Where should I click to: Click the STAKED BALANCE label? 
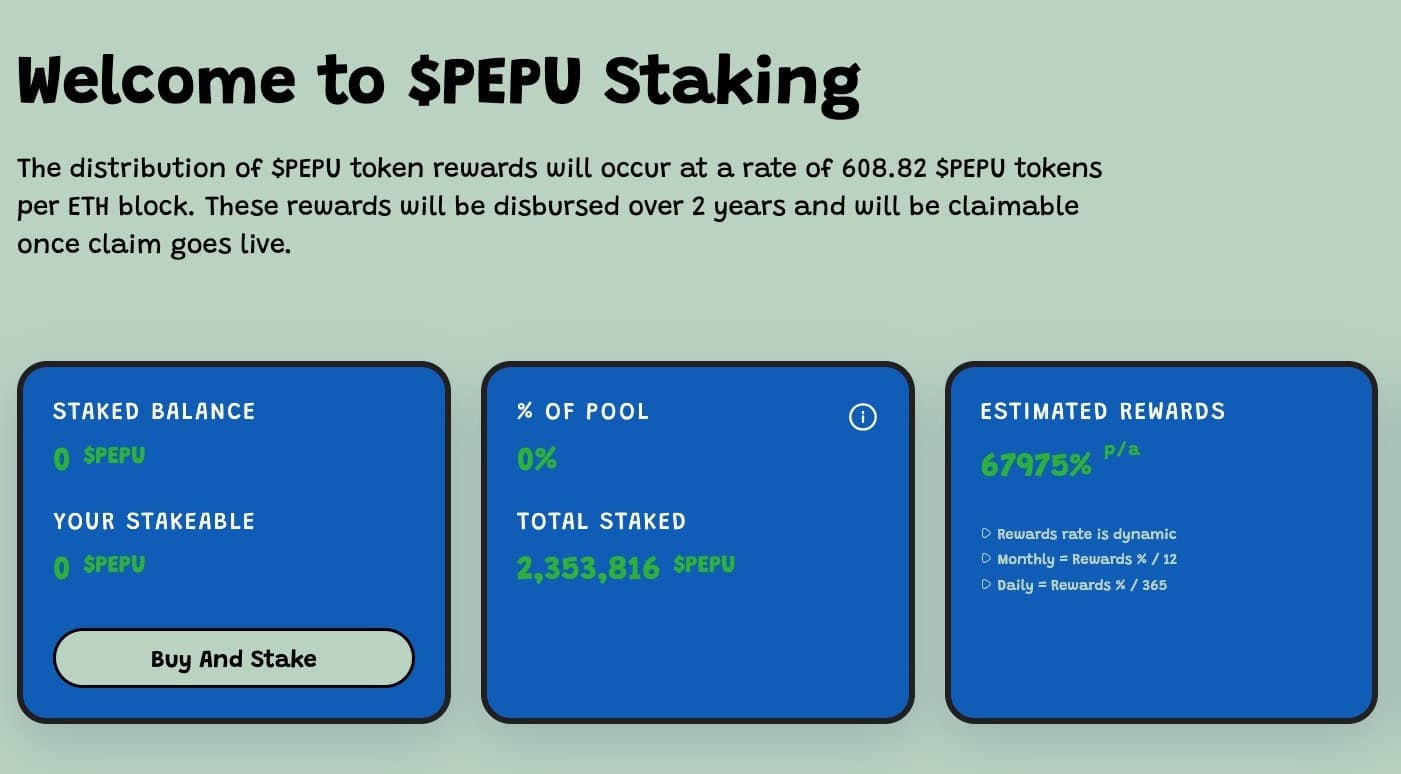point(154,411)
